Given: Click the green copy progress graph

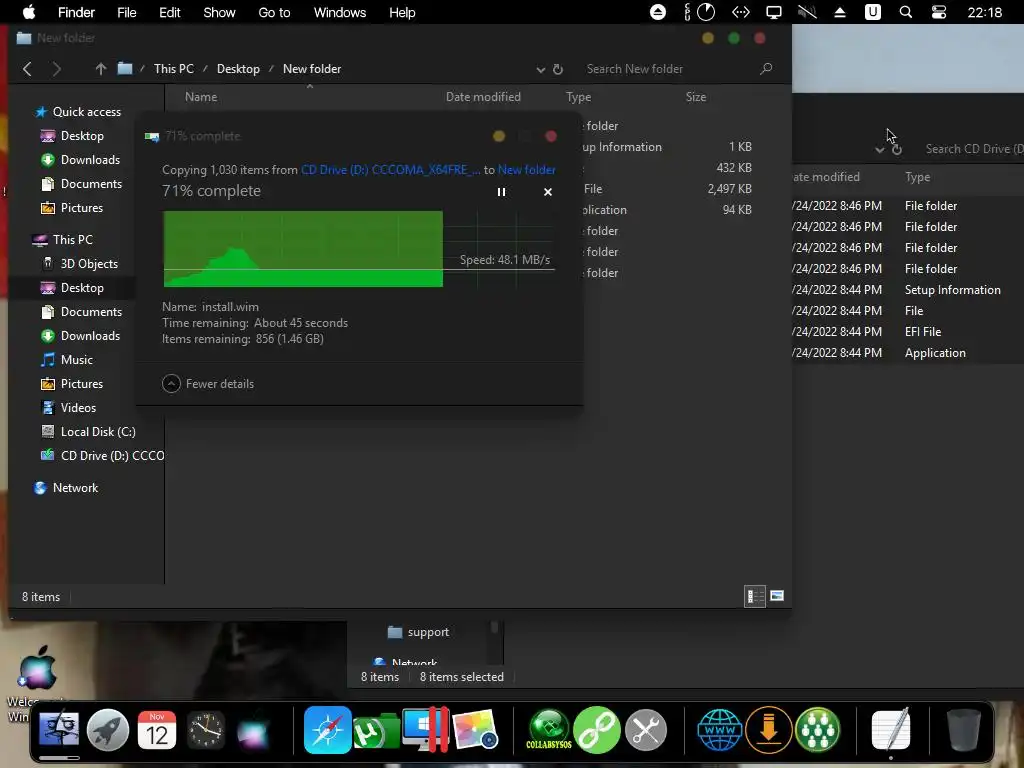Looking at the screenshot, I should point(303,249).
